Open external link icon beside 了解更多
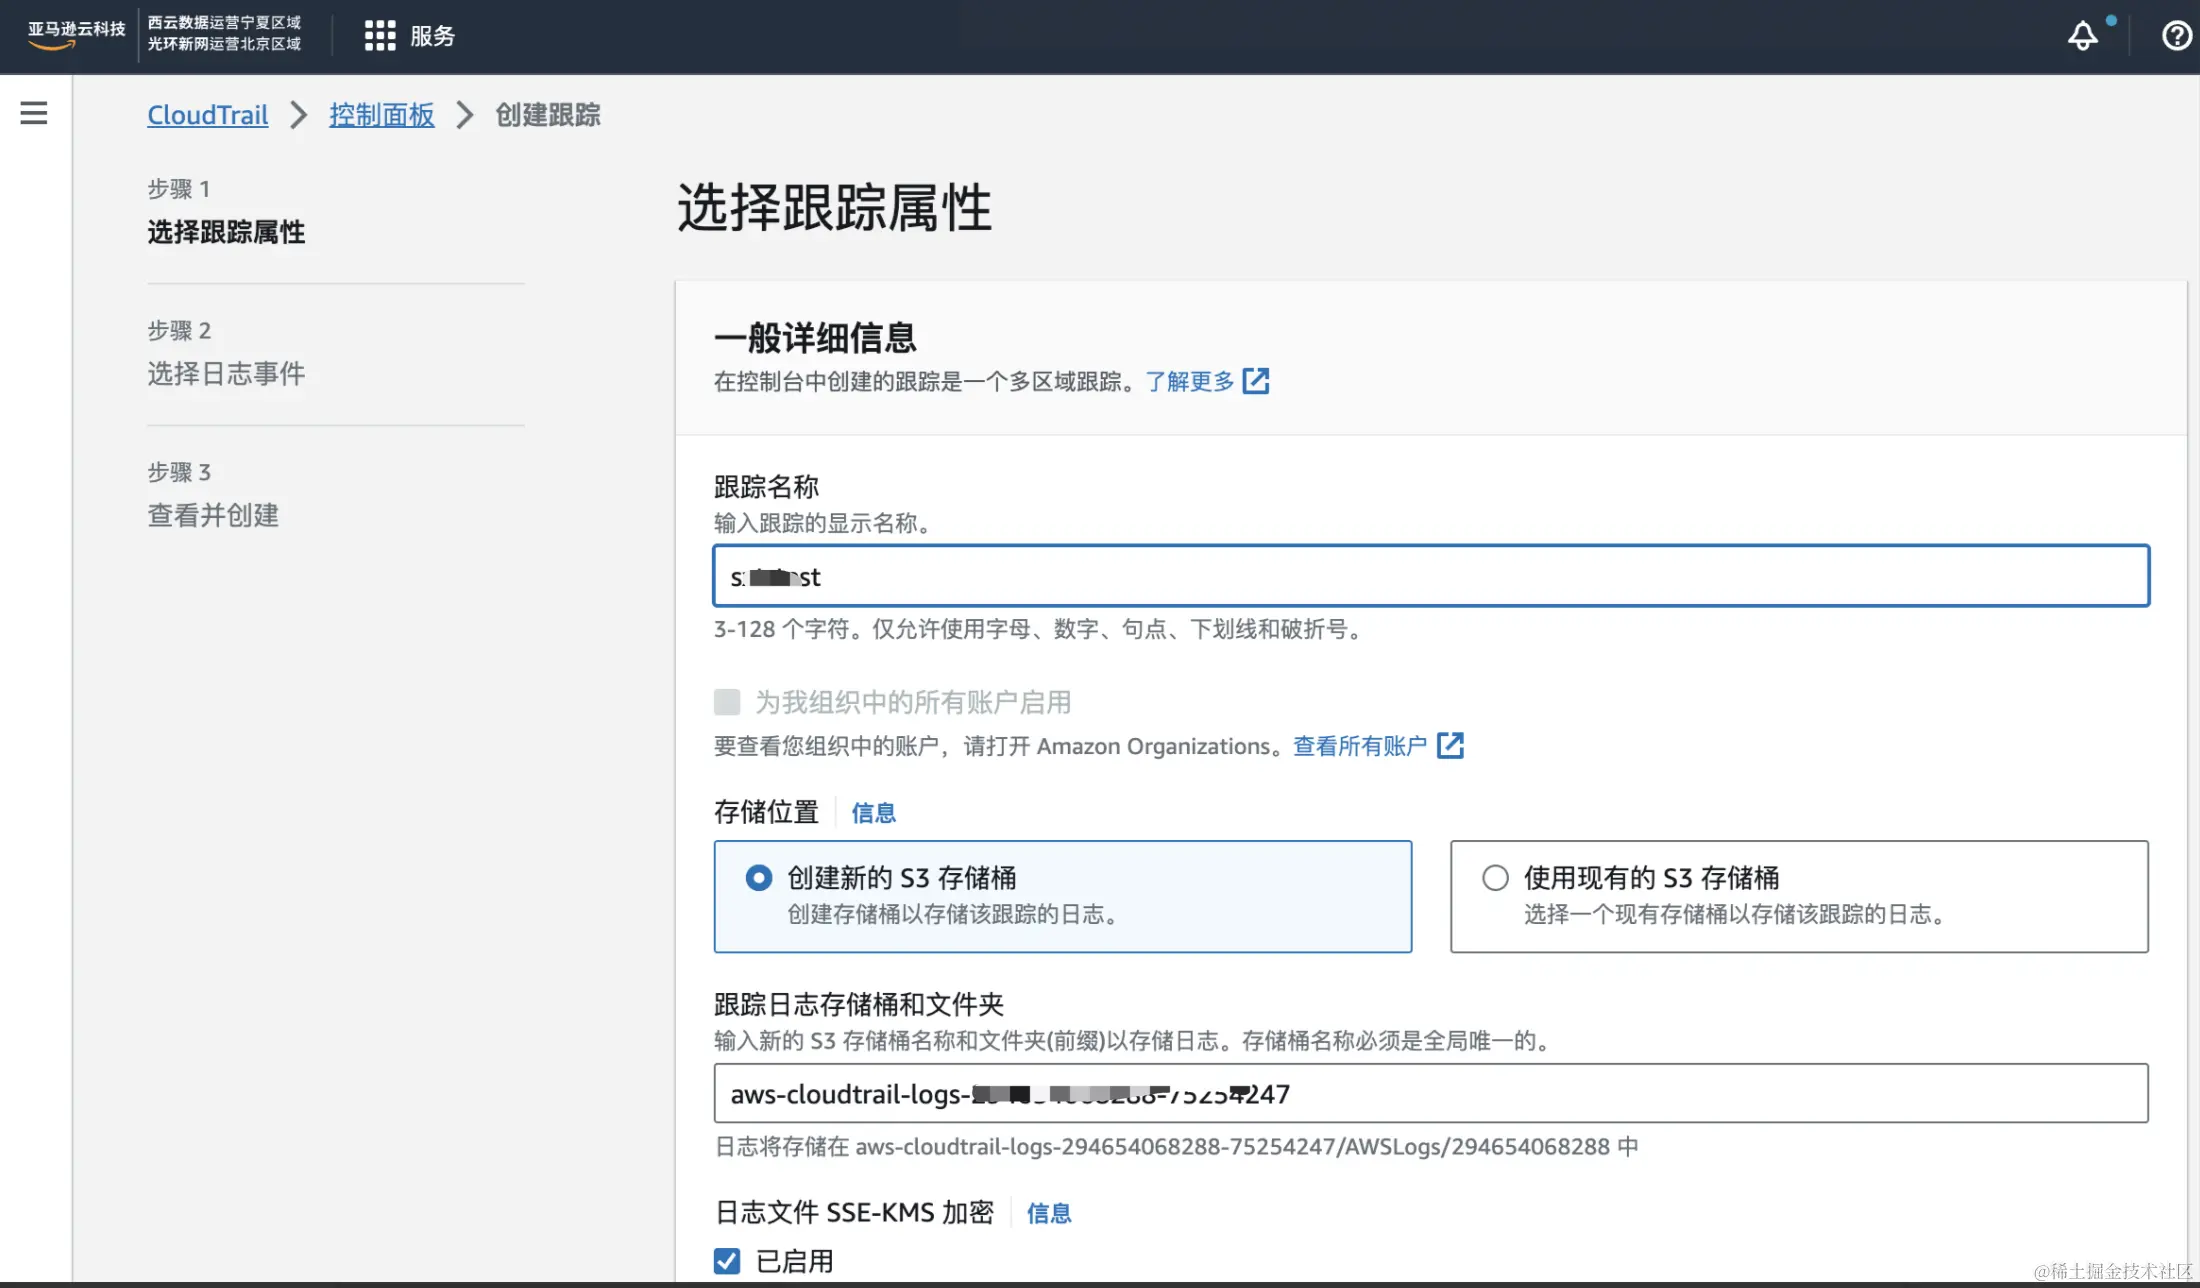 (1256, 381)
